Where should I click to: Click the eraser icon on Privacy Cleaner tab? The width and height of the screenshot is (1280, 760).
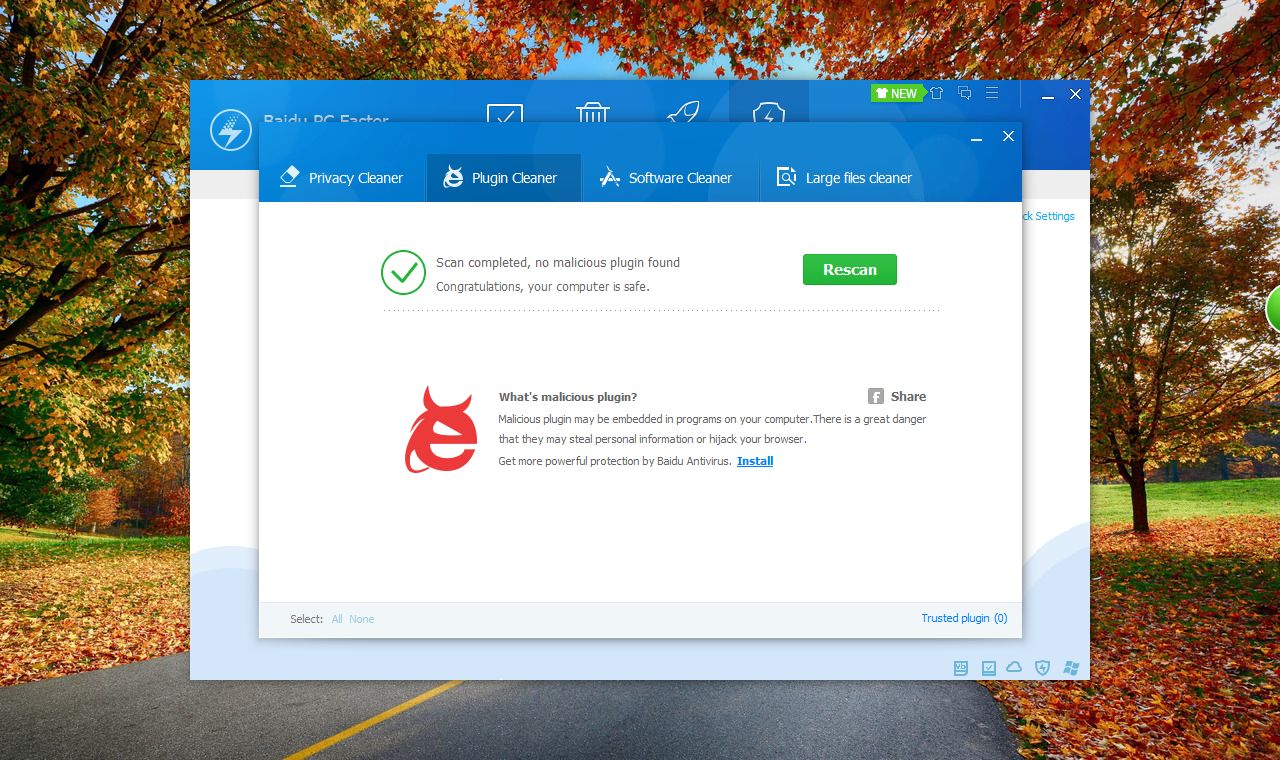click(289, 177)
